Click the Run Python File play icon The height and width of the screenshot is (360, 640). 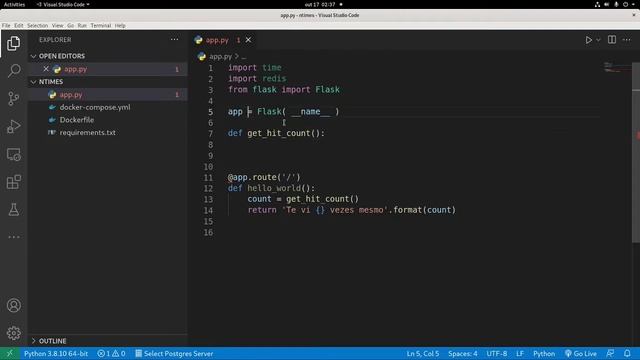589,40
